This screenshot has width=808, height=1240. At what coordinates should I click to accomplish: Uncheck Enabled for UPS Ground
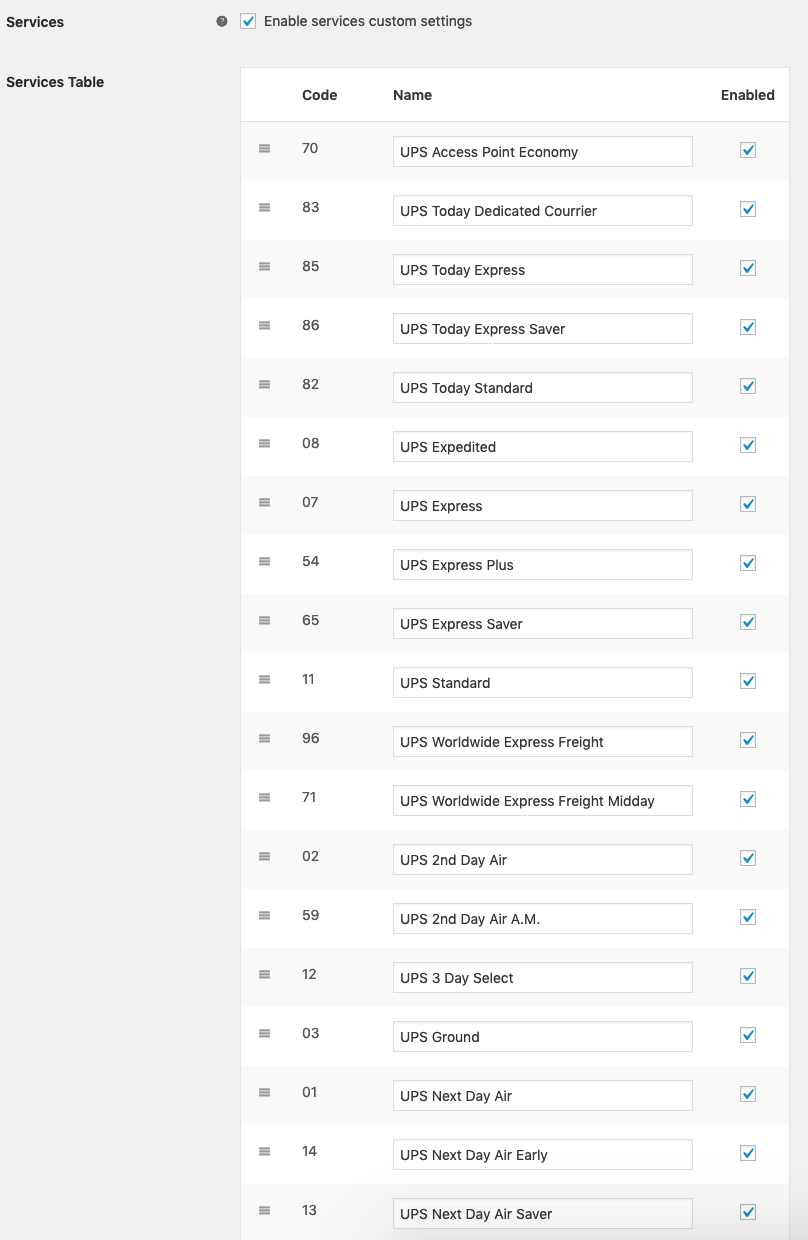click(748, 1034)
